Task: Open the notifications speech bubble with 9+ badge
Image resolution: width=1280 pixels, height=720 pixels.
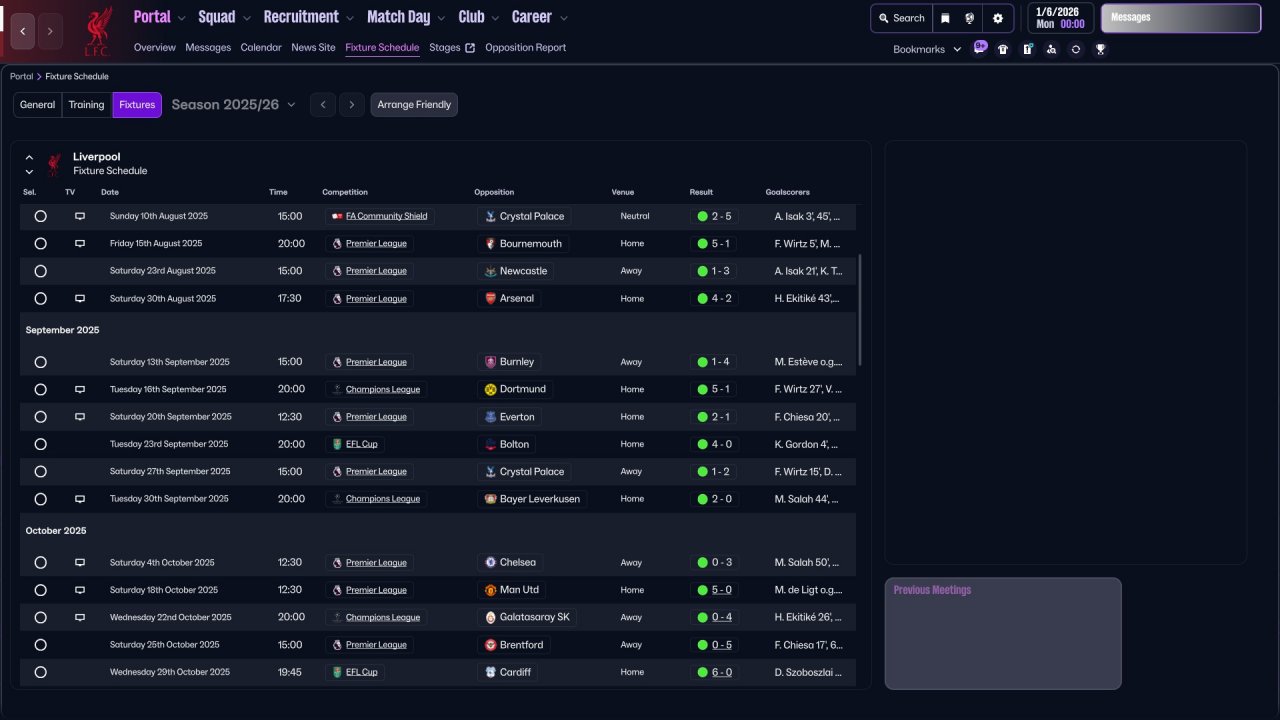Action: (x=979, y=48)
